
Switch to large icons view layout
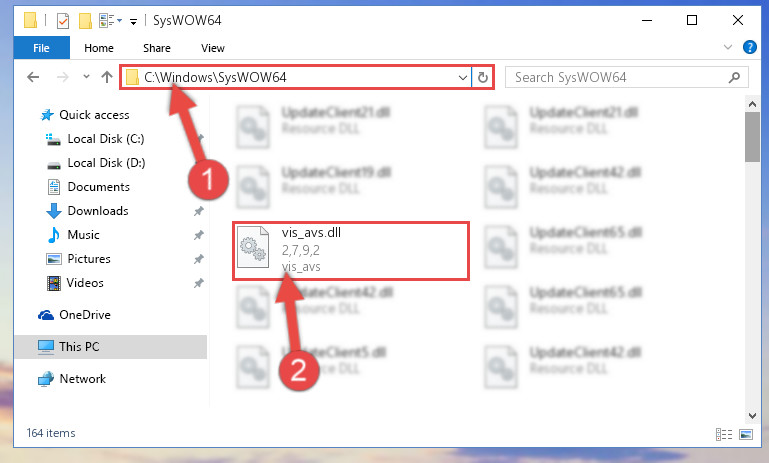746,434
